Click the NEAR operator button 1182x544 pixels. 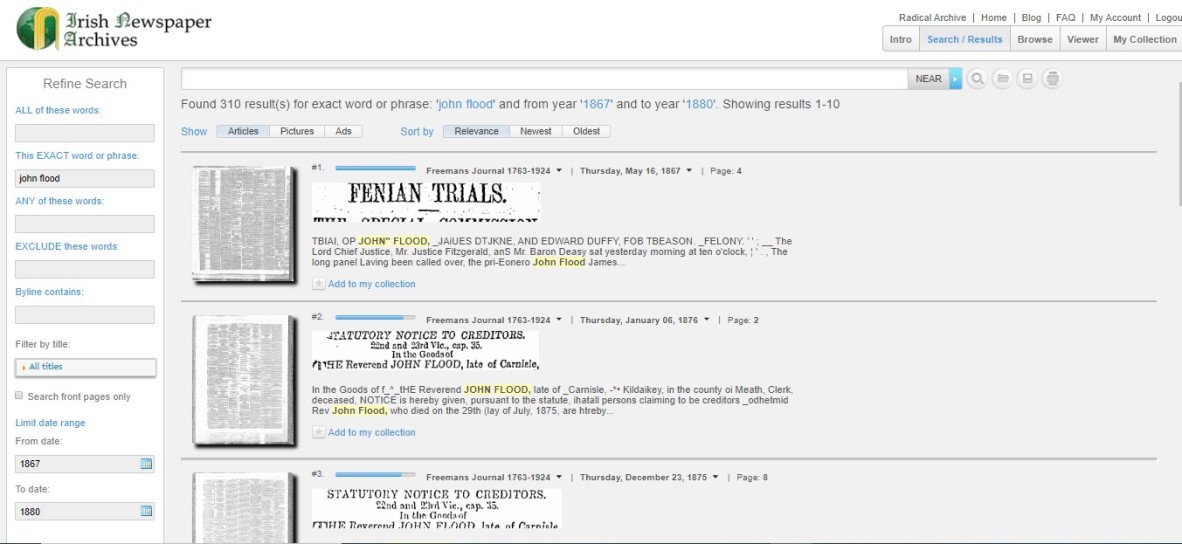point(928,78)
